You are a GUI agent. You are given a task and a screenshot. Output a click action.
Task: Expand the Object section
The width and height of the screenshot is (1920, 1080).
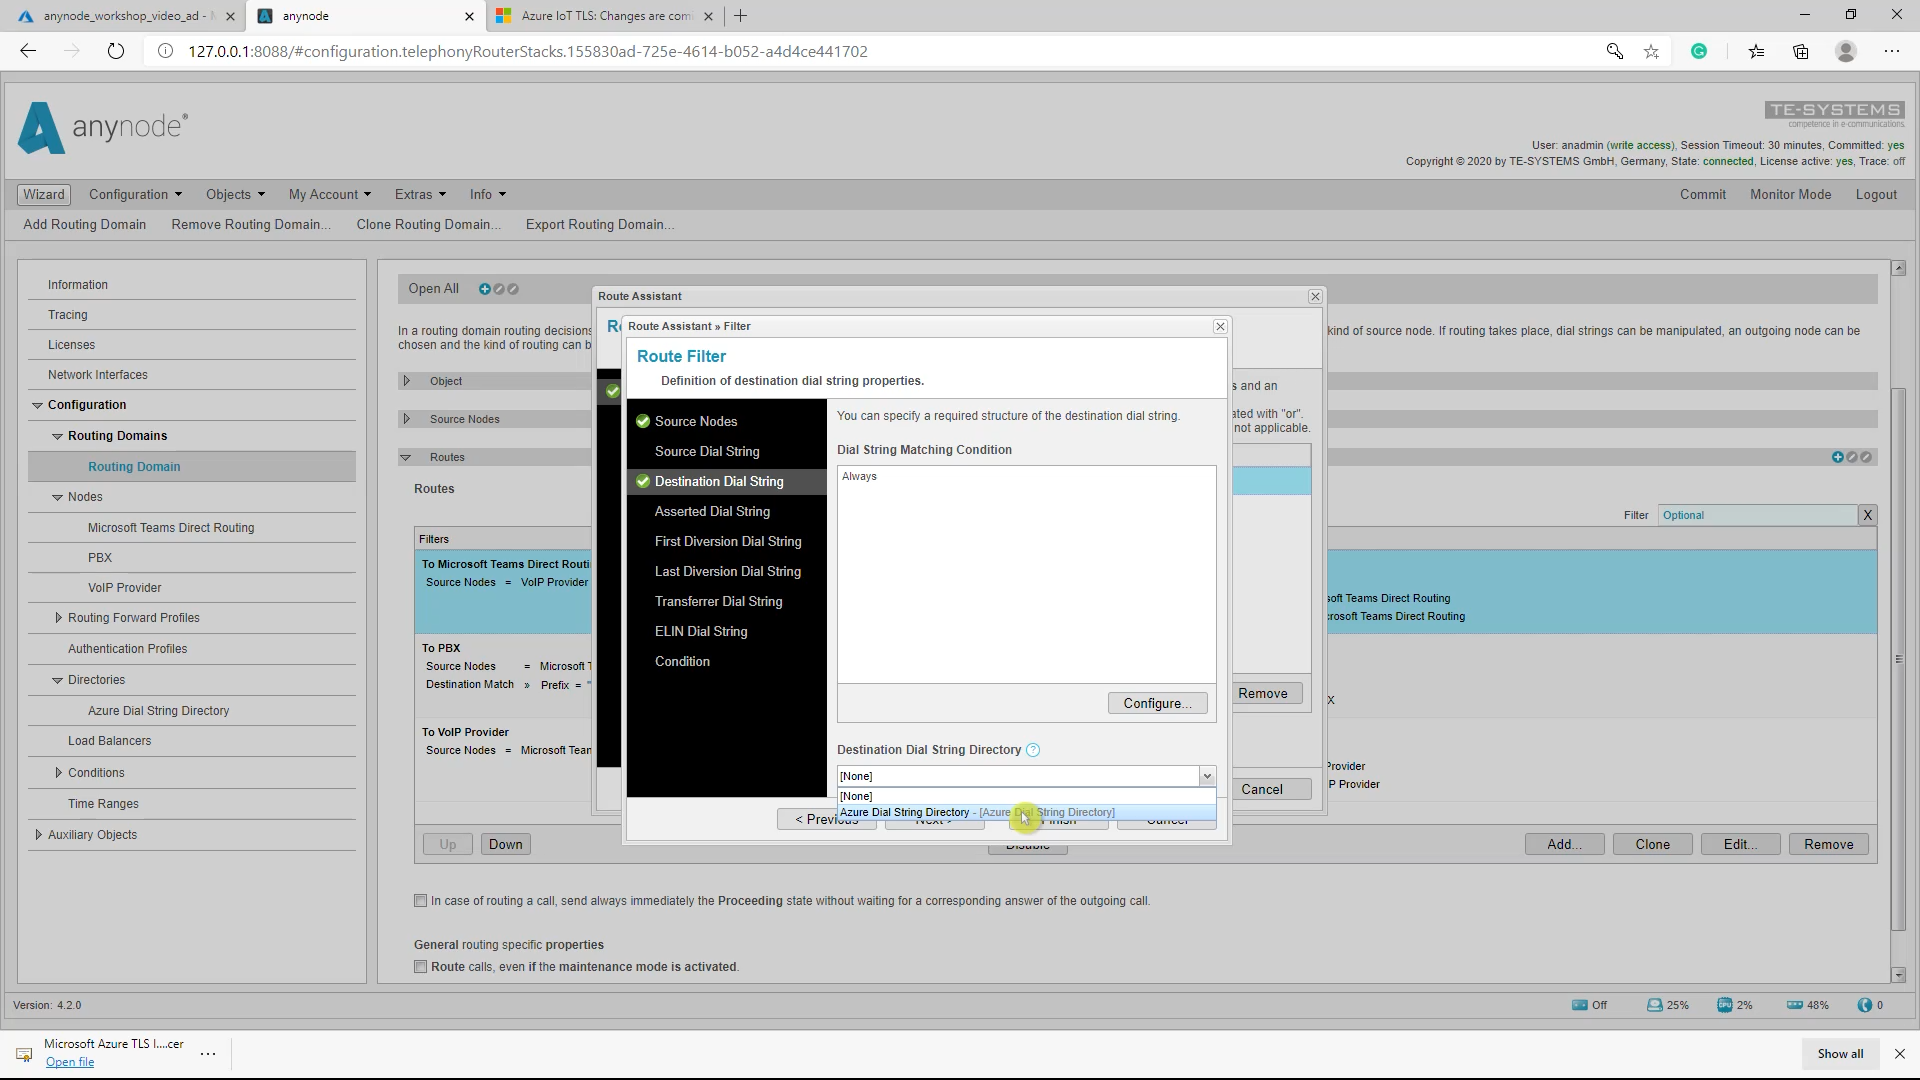pos(406,381)
